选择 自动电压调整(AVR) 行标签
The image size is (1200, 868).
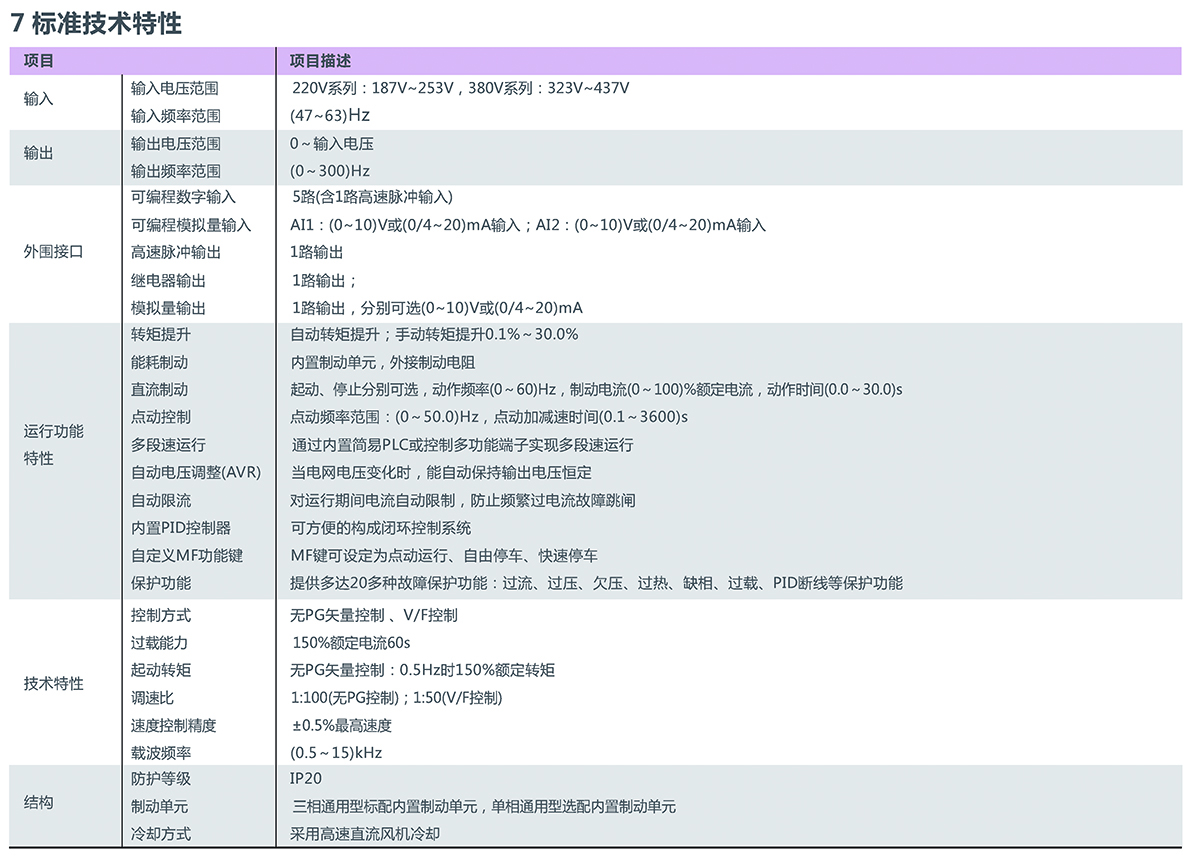click(196, 472)
